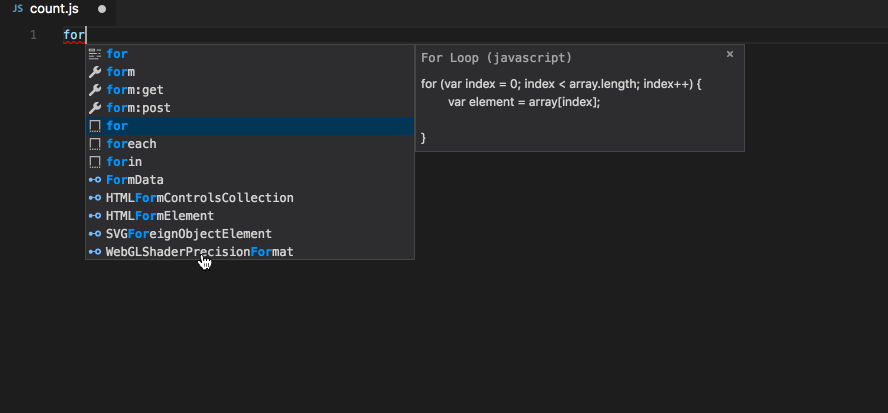This screenshot has height=413, width=888.
Task: Select the 'form:post' suggestion
Action: (250, 108)
